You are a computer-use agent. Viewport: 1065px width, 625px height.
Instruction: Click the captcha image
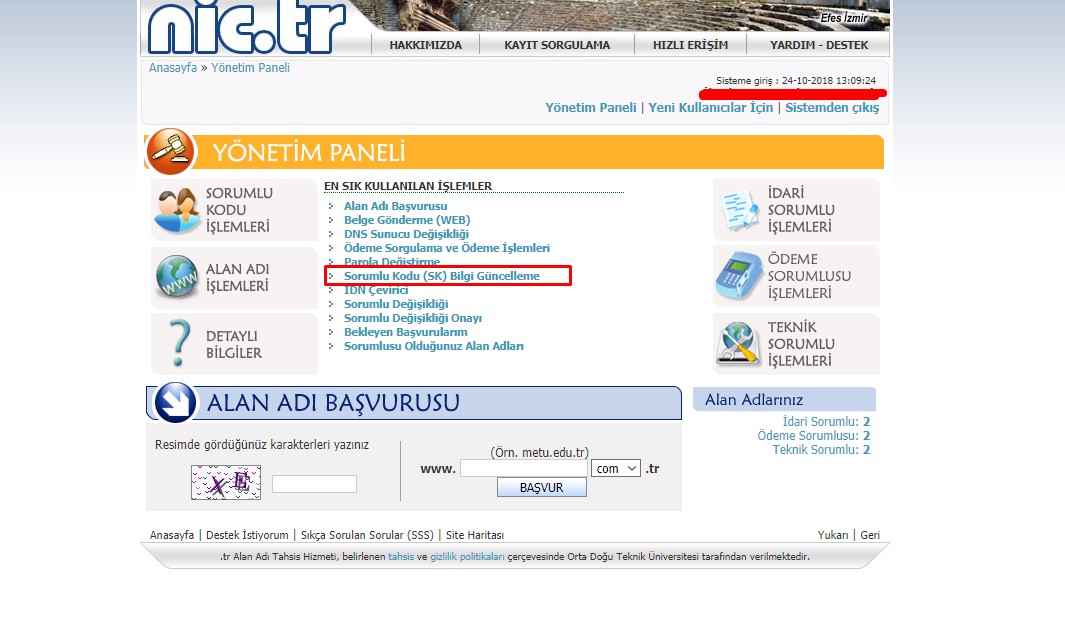click(226, 483)
